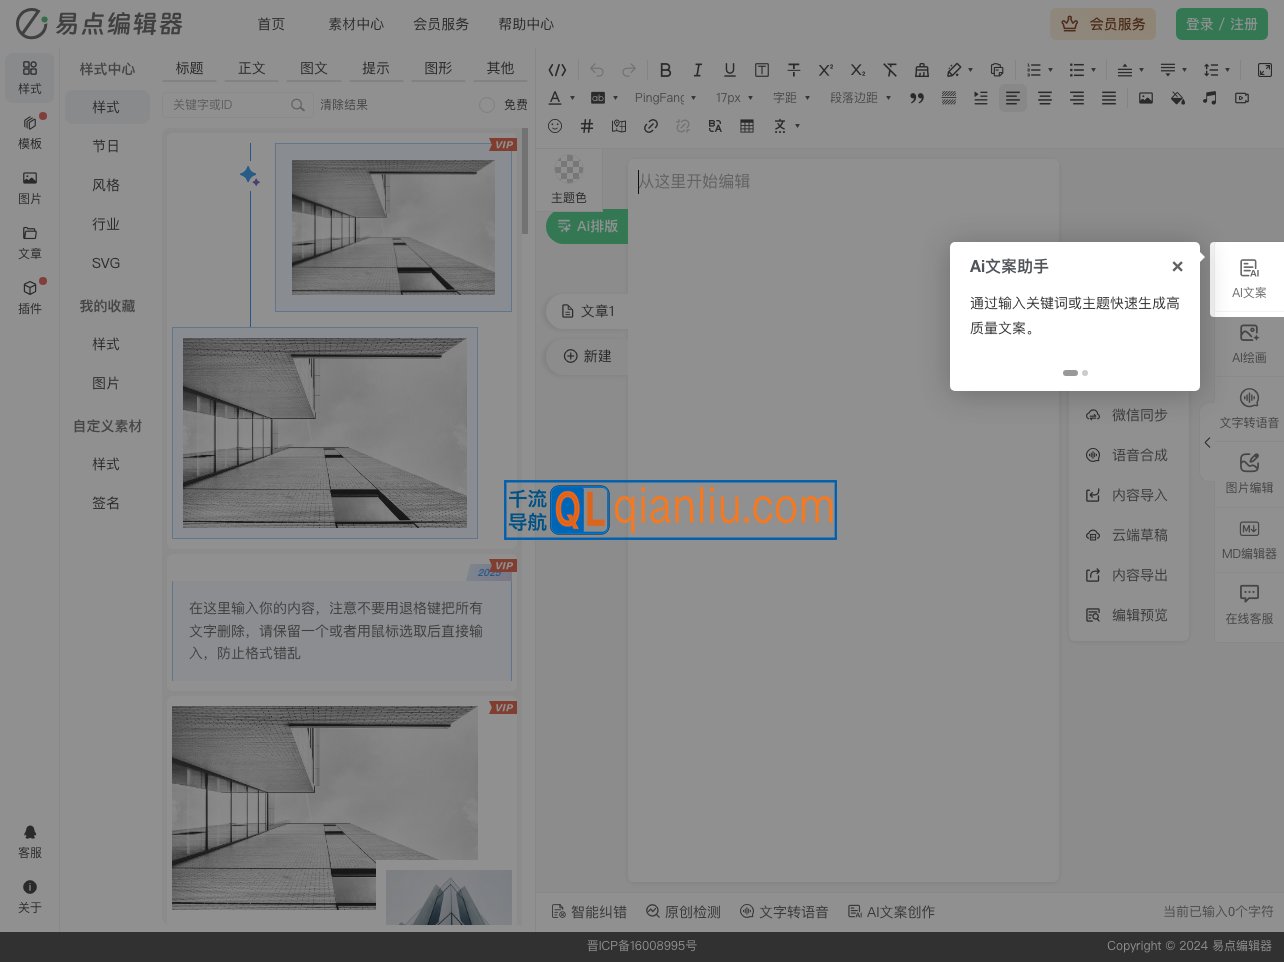
Task: Toggle underline formatting
Action: coord(730,70)
